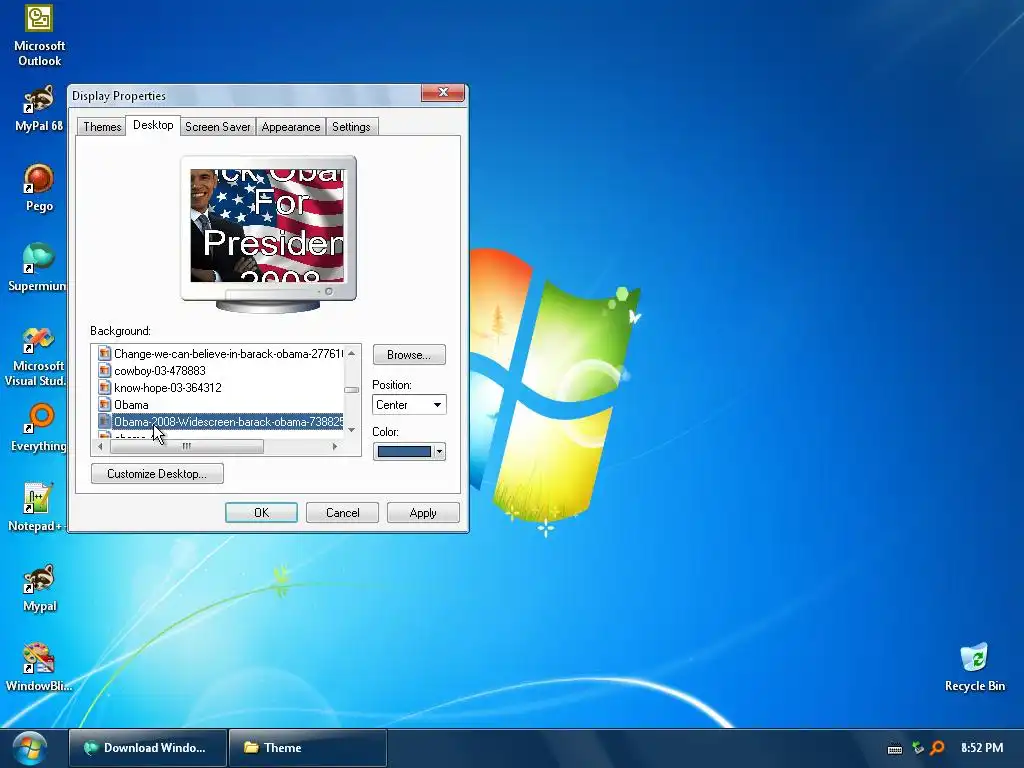Select the Pego desktop shortcut
1024x768 pixels.
[x=39, y=188]
